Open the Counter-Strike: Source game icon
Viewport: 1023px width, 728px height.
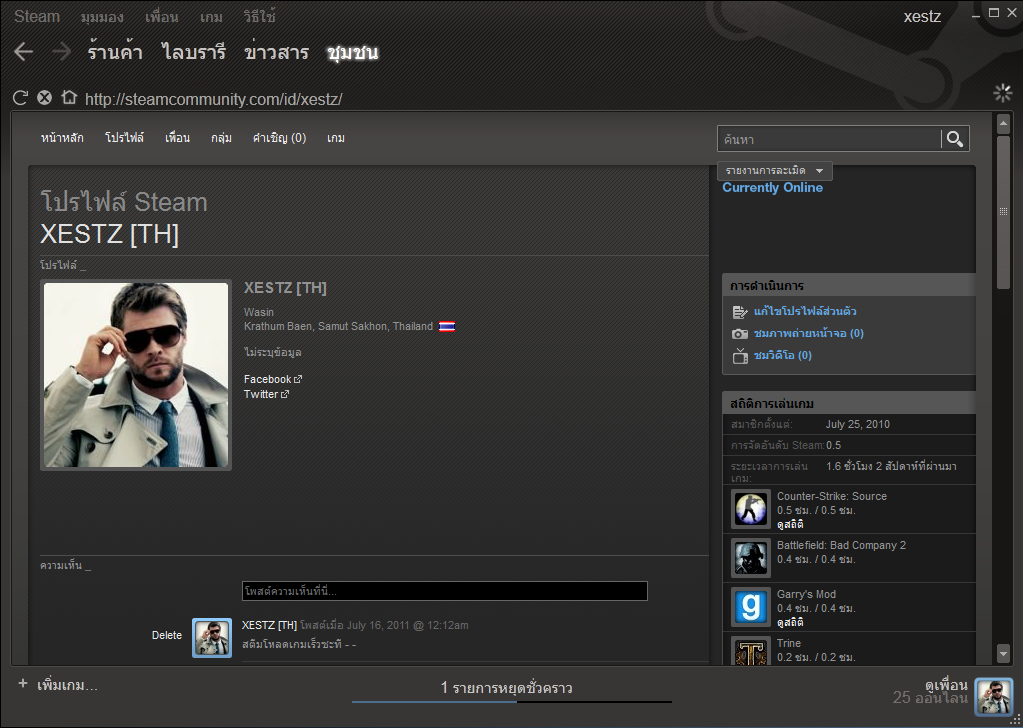tap(750, 509)
